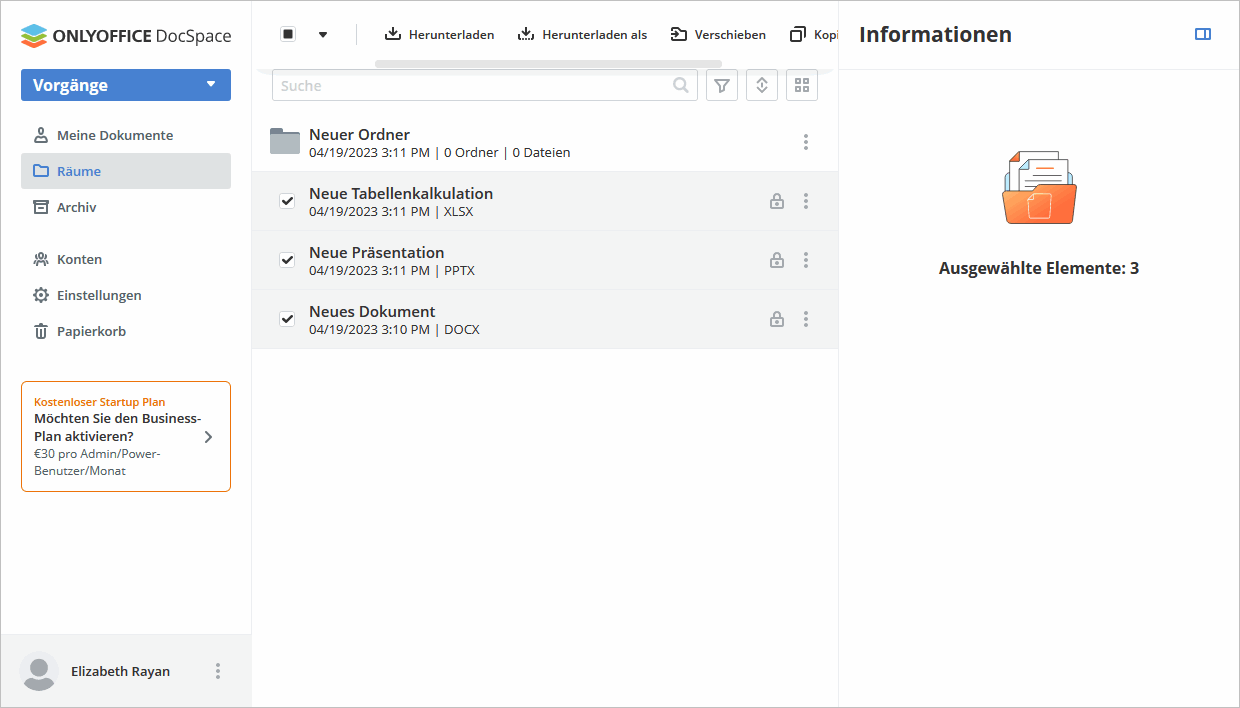Viewport: 1240px width, 708px height.
Task: Click the Meine Dokumente person icon
Action: click(41, 135)
